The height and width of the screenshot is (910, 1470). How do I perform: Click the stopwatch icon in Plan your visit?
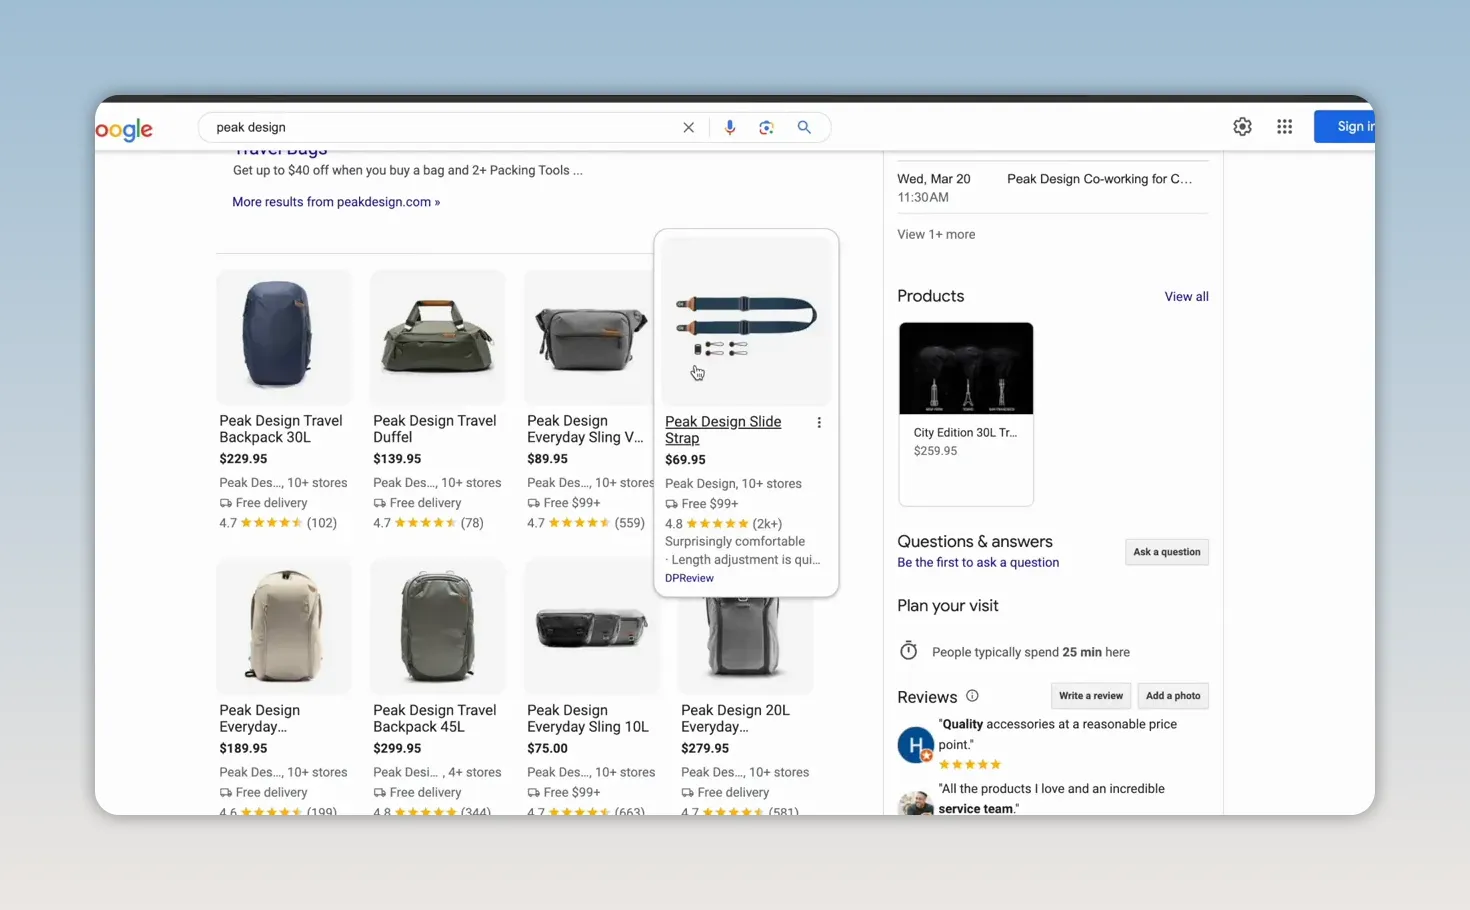point(908,651)
